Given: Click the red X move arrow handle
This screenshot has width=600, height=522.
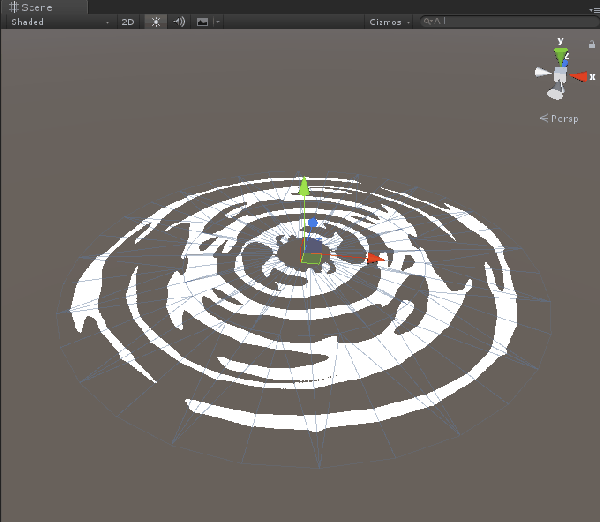Looking at the screenshot, I should [x=373, y=258].
